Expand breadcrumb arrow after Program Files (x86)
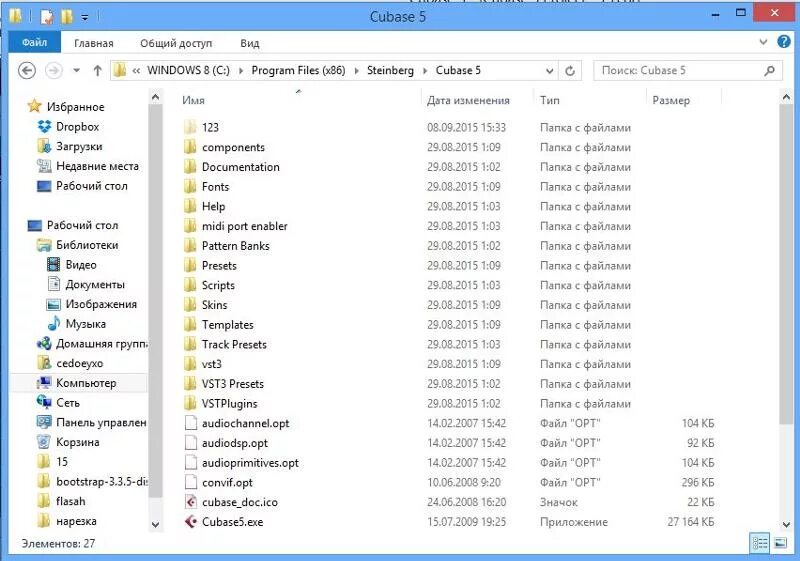This screenshot has height=561, width=800. coord(356,70)
